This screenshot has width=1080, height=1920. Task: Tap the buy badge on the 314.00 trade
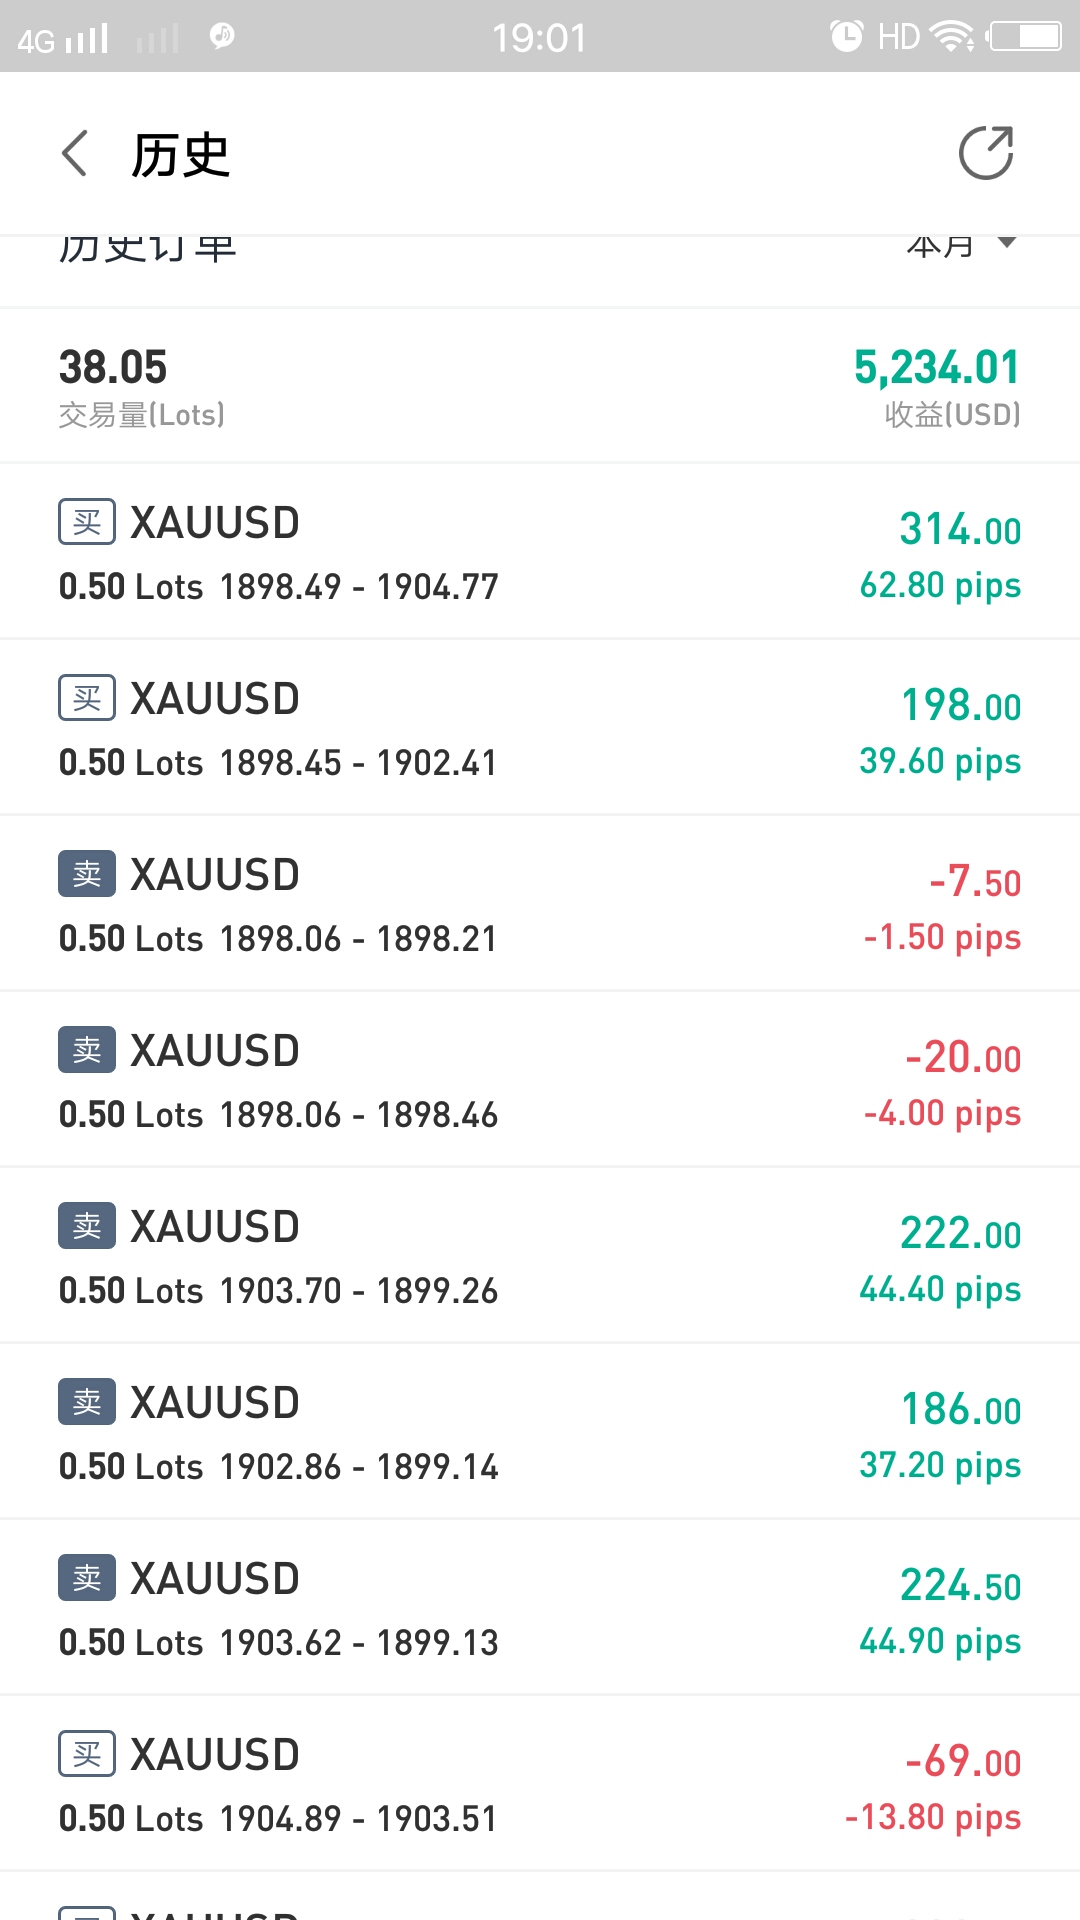pos(87,522)
